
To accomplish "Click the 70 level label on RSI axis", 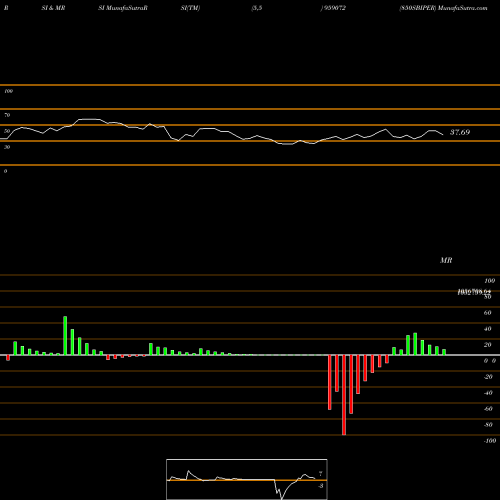I will [7, 115].
